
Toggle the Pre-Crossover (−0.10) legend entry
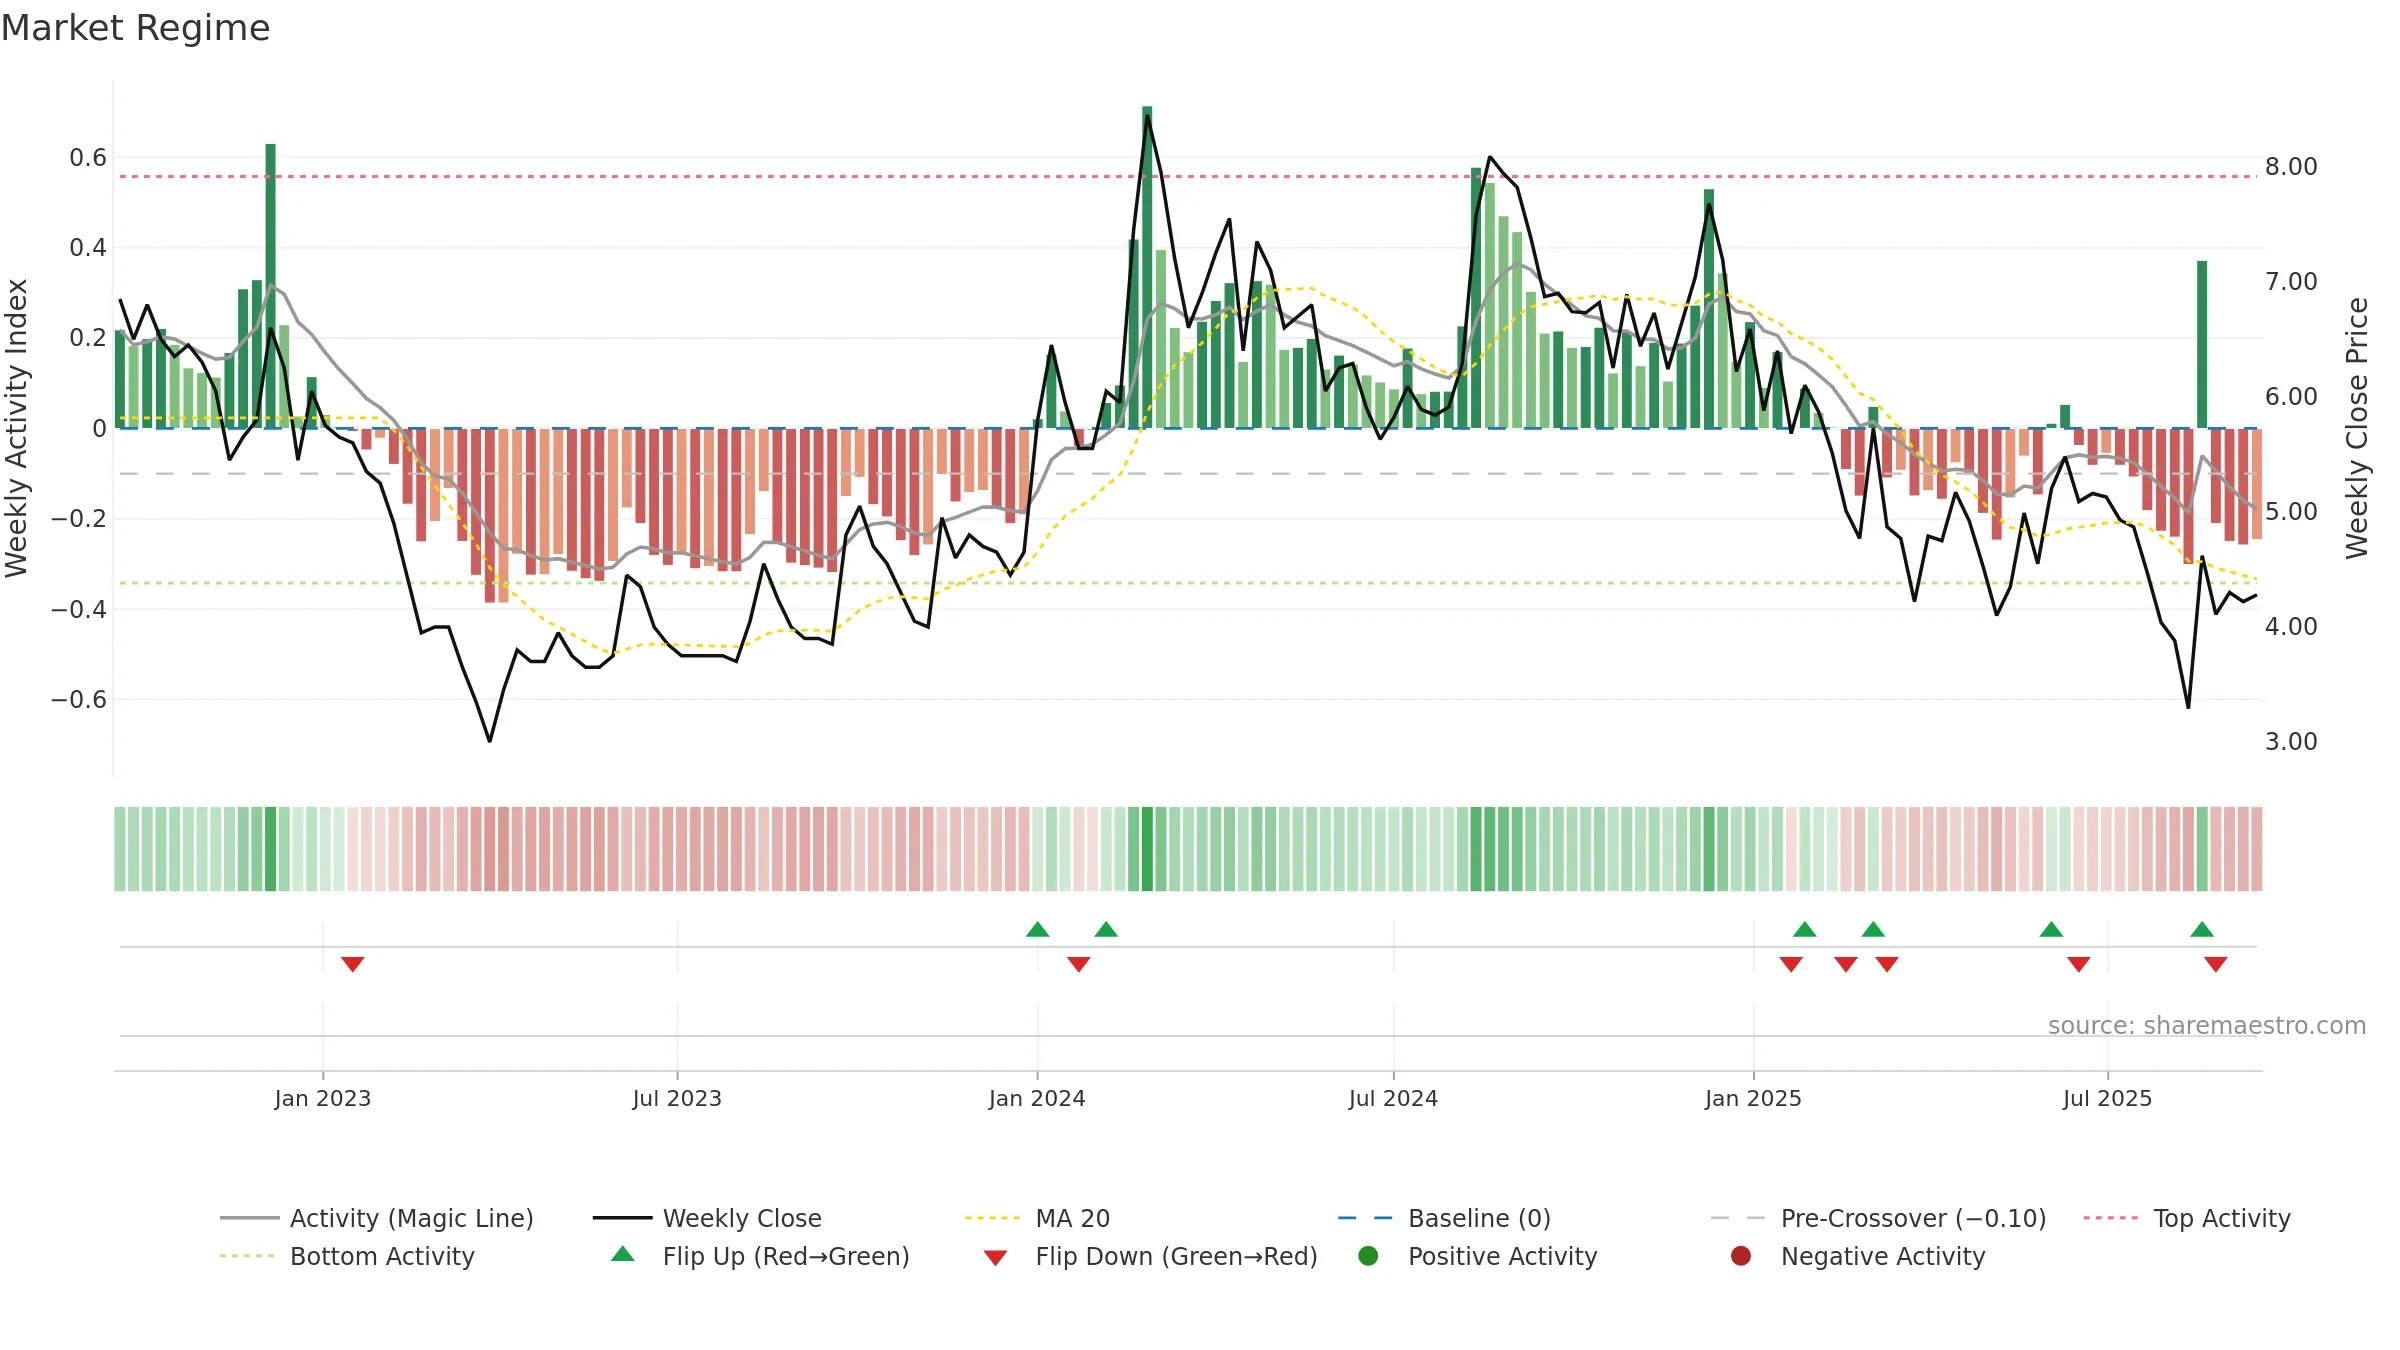(x=1878, y=1218)
